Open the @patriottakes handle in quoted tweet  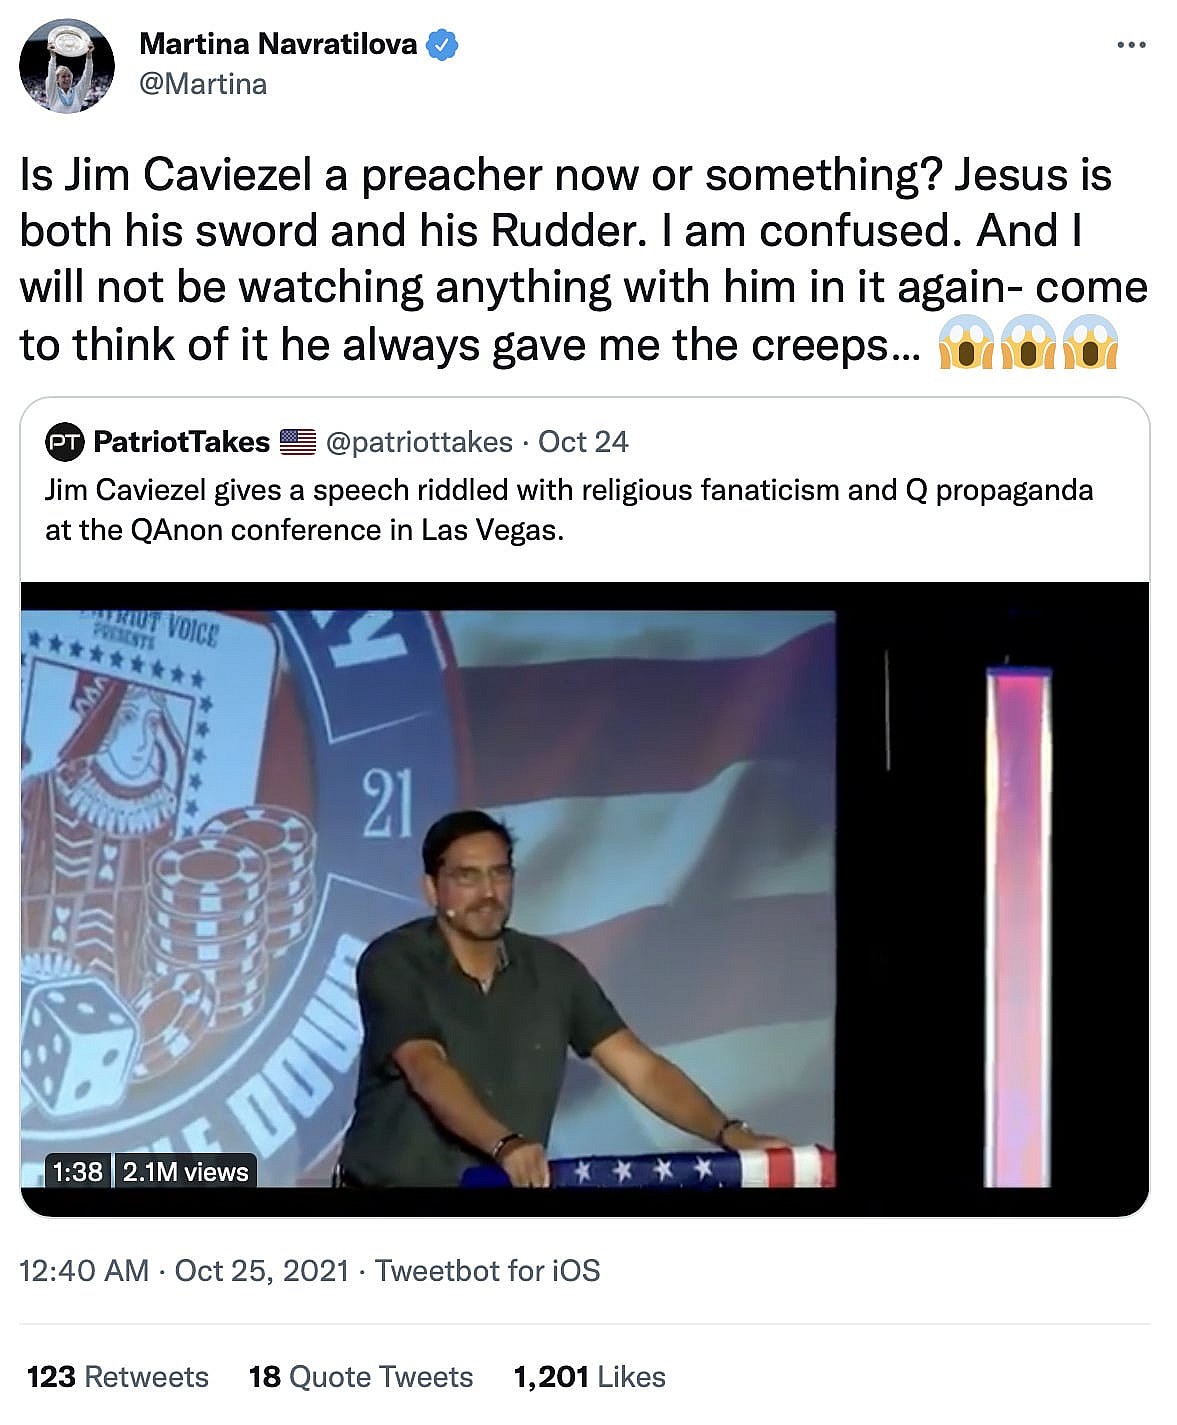[x=419, y=442]
